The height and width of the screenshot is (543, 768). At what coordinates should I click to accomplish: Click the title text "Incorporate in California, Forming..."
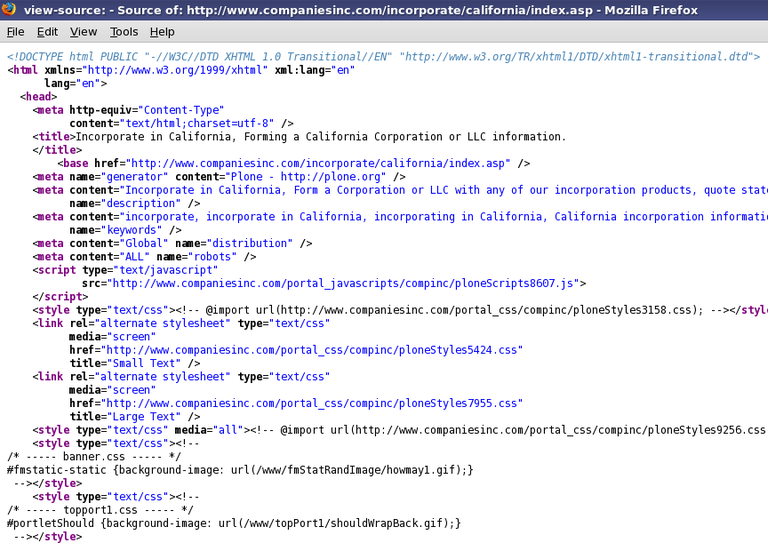click(x=321, y=137)
